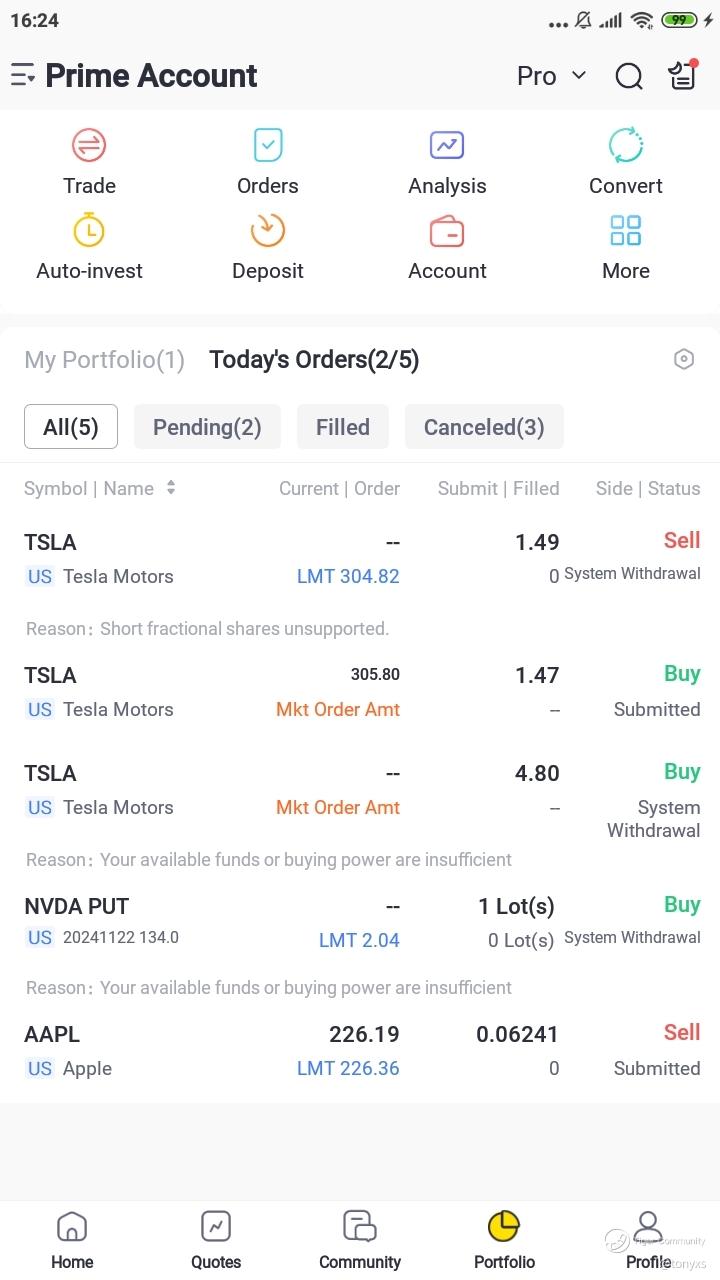Open the notifications icon with red dot
This screenshot has height=1280, width=720.
683,75
